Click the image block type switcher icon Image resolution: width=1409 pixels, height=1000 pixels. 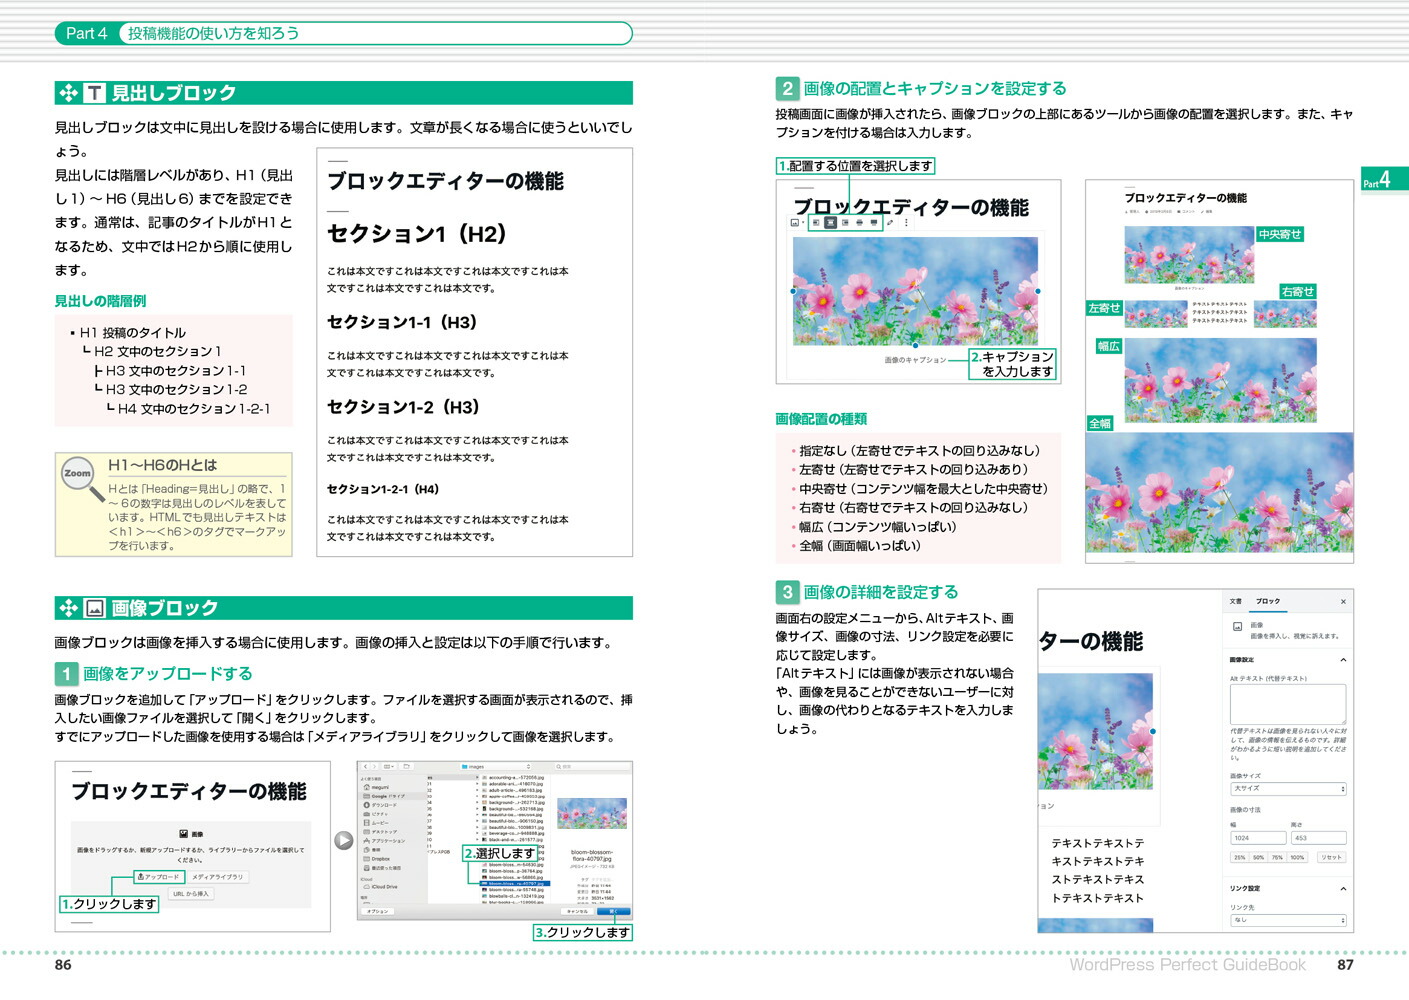795,222
